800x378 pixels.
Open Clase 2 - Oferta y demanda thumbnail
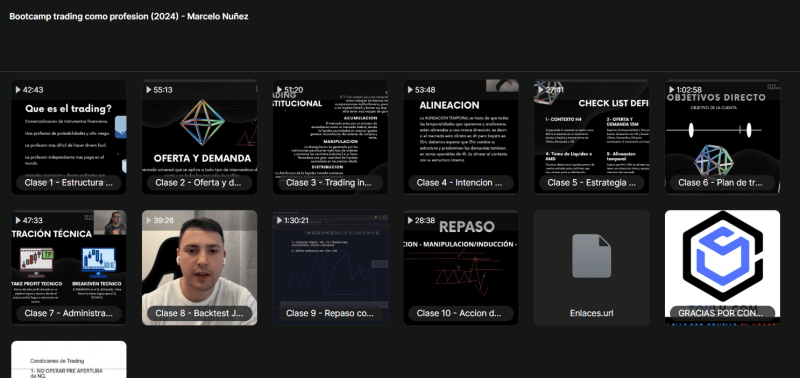tap(199, 137)
